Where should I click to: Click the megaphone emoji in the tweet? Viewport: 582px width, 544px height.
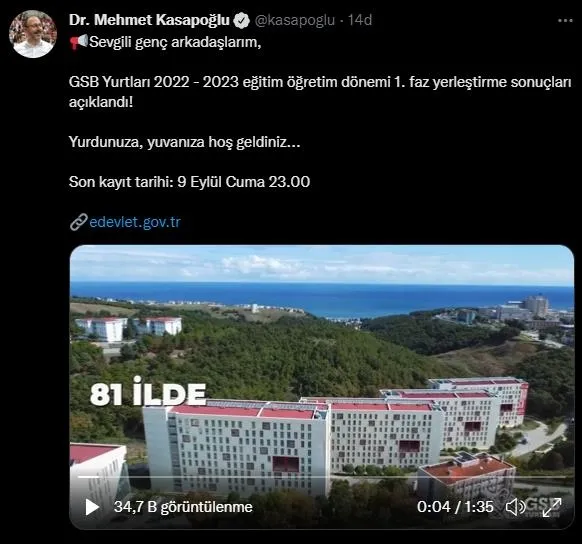(78, 42)
